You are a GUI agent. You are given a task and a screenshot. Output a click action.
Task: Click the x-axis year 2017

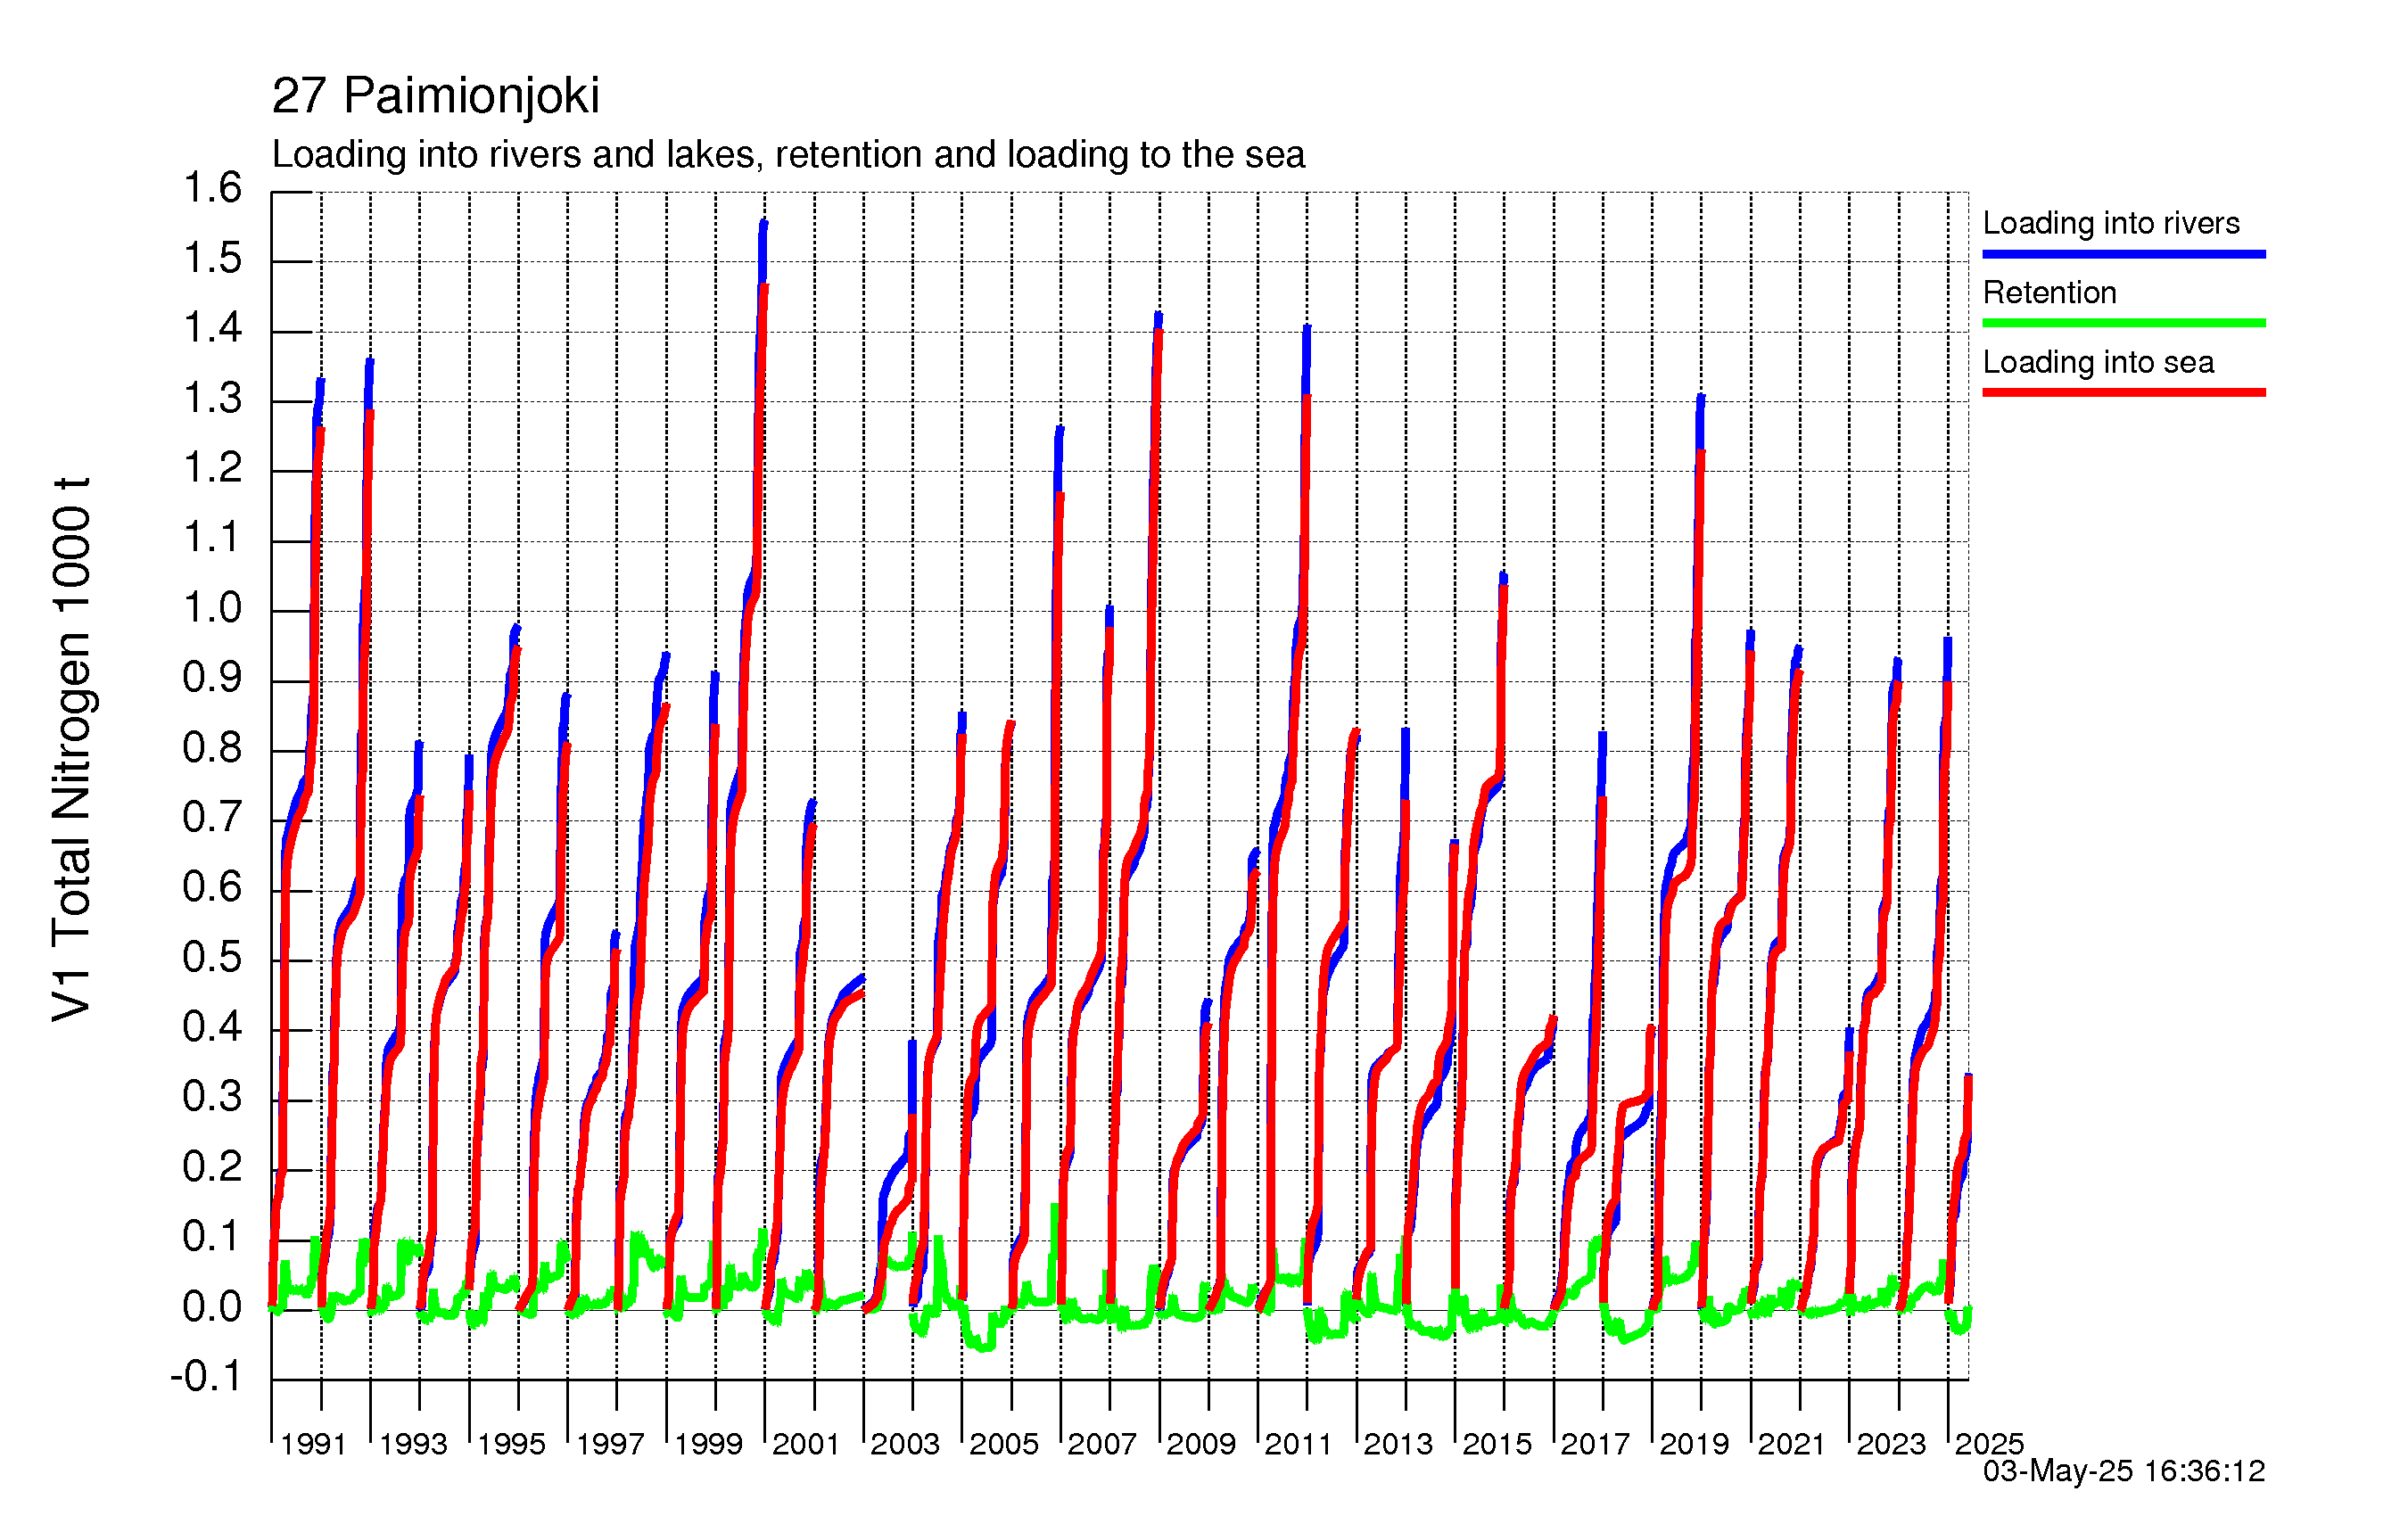[1595, 1444]
